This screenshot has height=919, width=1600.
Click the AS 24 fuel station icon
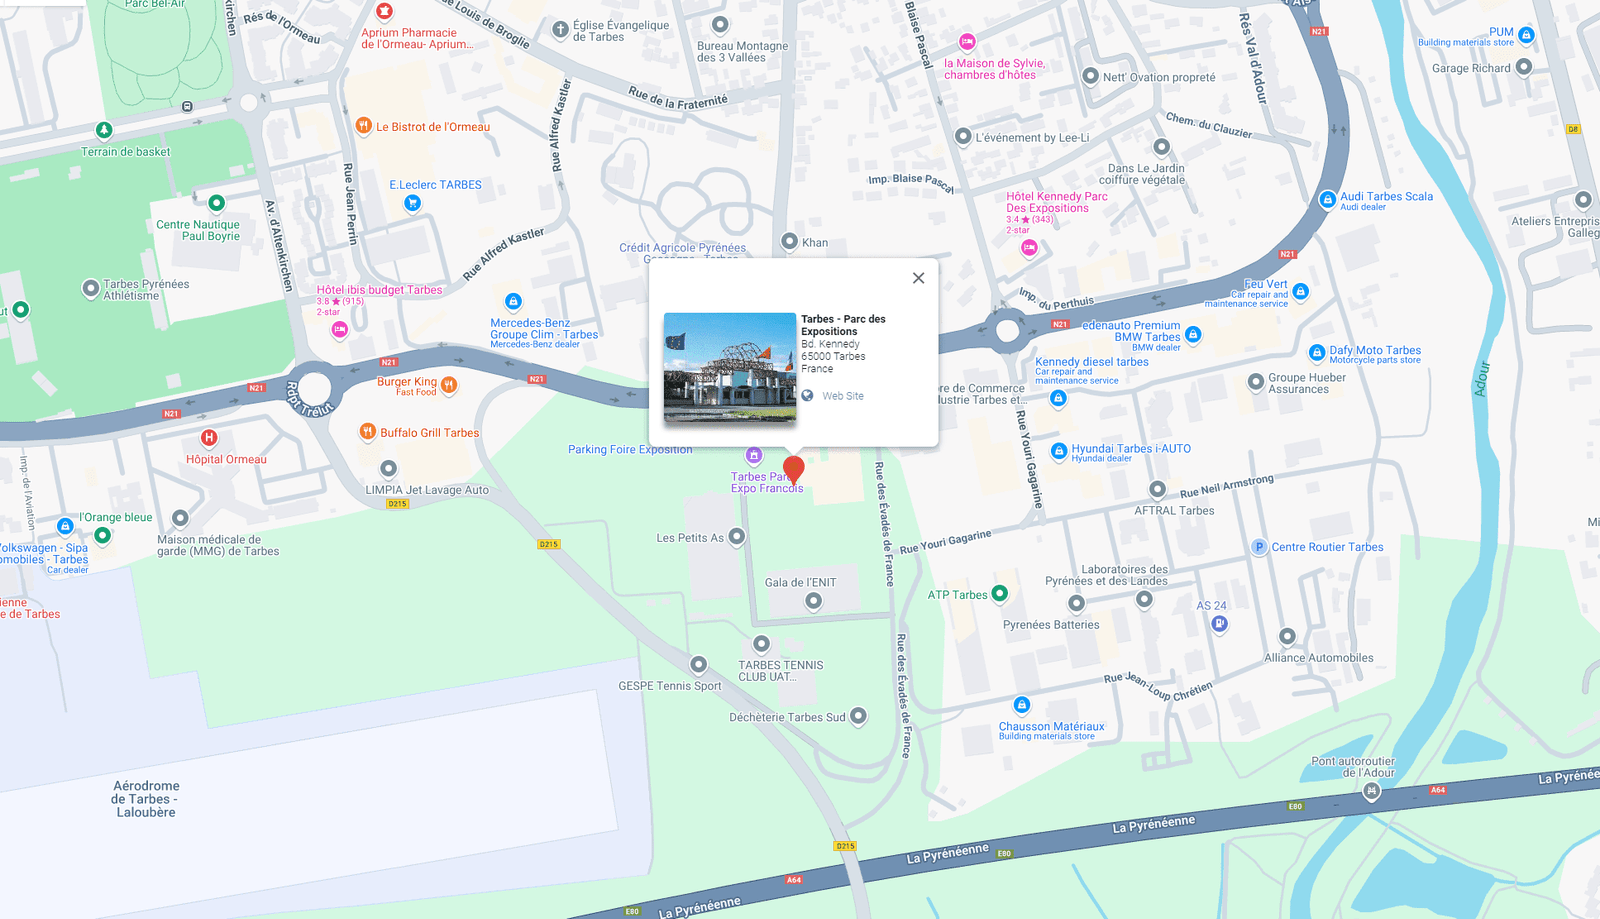[x=1219, y=624]
